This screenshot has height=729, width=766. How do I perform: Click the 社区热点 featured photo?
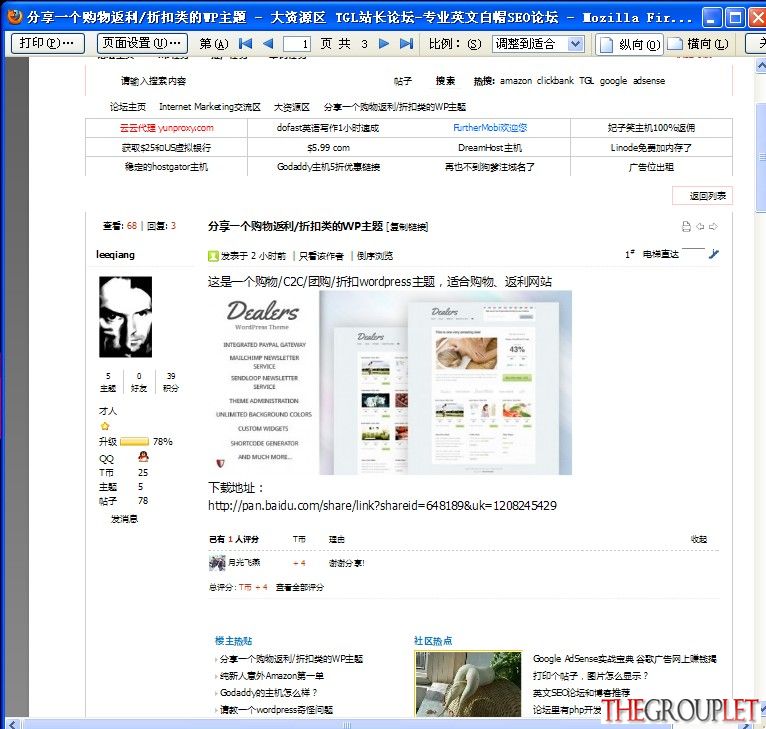(x=468, y=684)
